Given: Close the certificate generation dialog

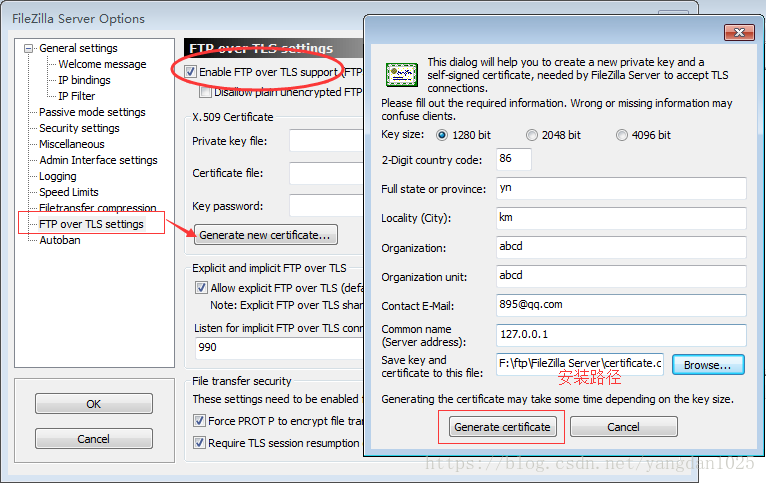Looking at the screenshot, I should pos(739,32).
